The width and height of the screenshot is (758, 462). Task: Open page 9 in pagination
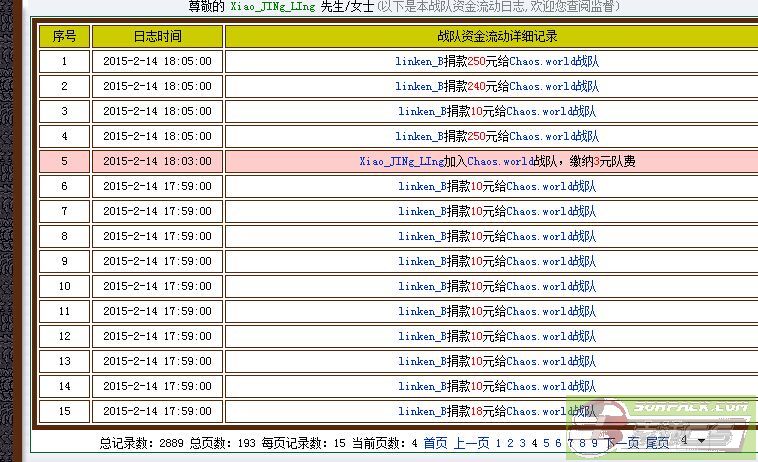[x=594, y=442]
